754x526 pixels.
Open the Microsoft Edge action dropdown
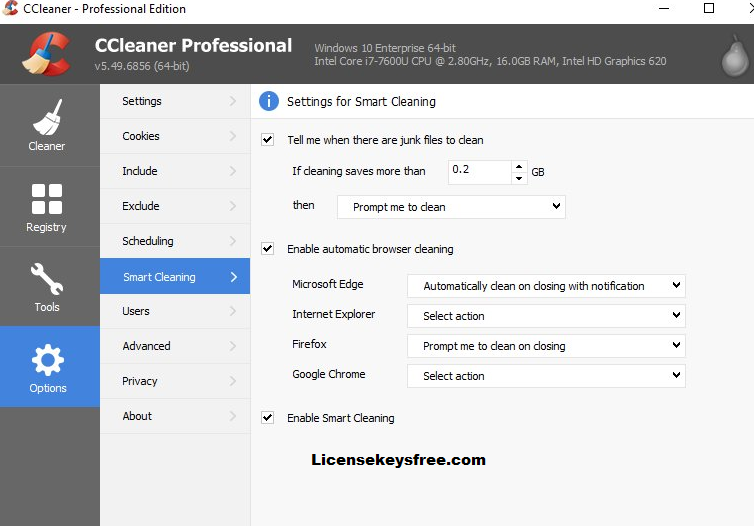(546, 286)
